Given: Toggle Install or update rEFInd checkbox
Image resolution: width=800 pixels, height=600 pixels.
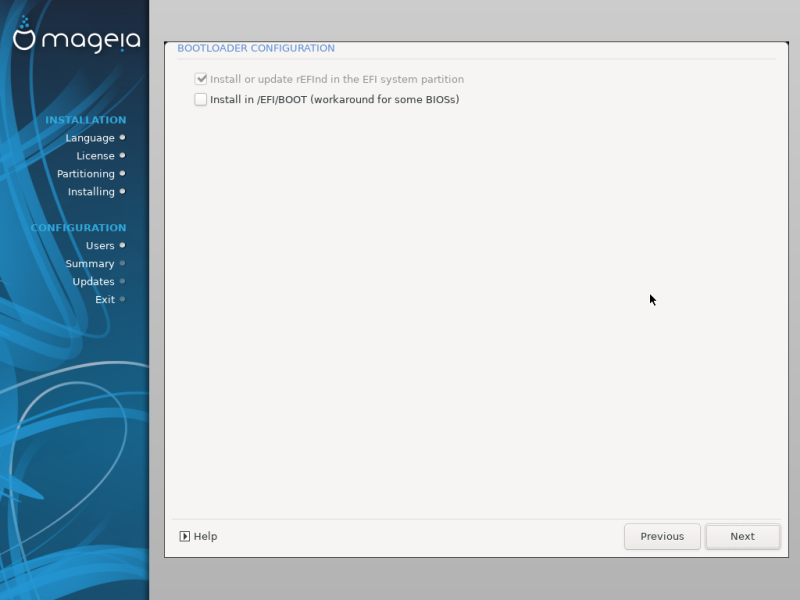Looking at the screenshot, I should click(x=201, y=79).
